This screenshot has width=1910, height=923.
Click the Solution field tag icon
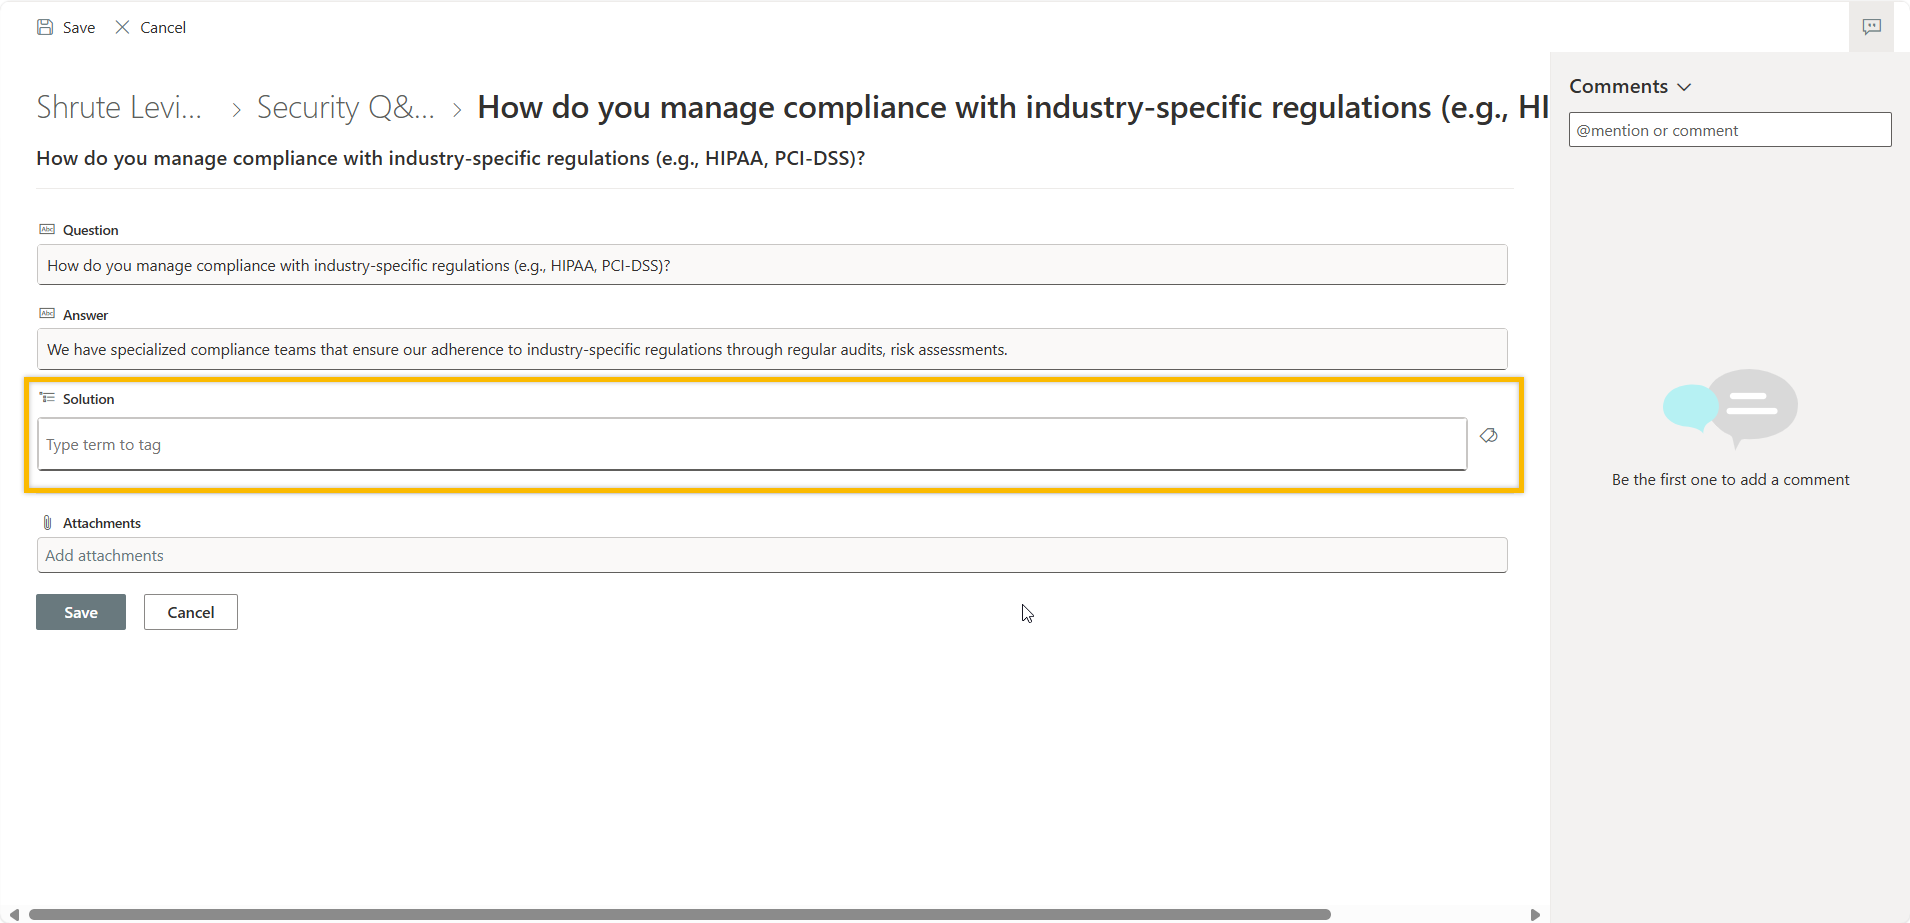point(47,398)
